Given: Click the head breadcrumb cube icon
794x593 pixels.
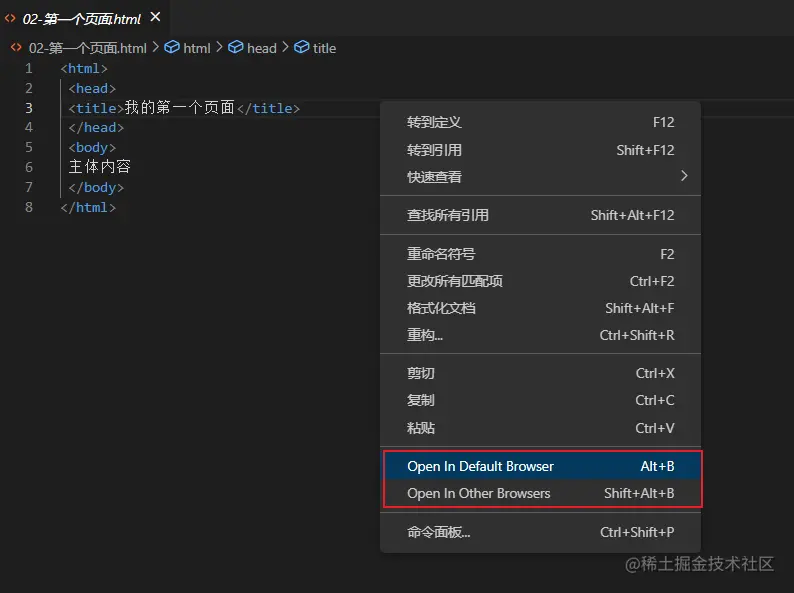Looking at the screenshot, I should (x=236, y=47).
